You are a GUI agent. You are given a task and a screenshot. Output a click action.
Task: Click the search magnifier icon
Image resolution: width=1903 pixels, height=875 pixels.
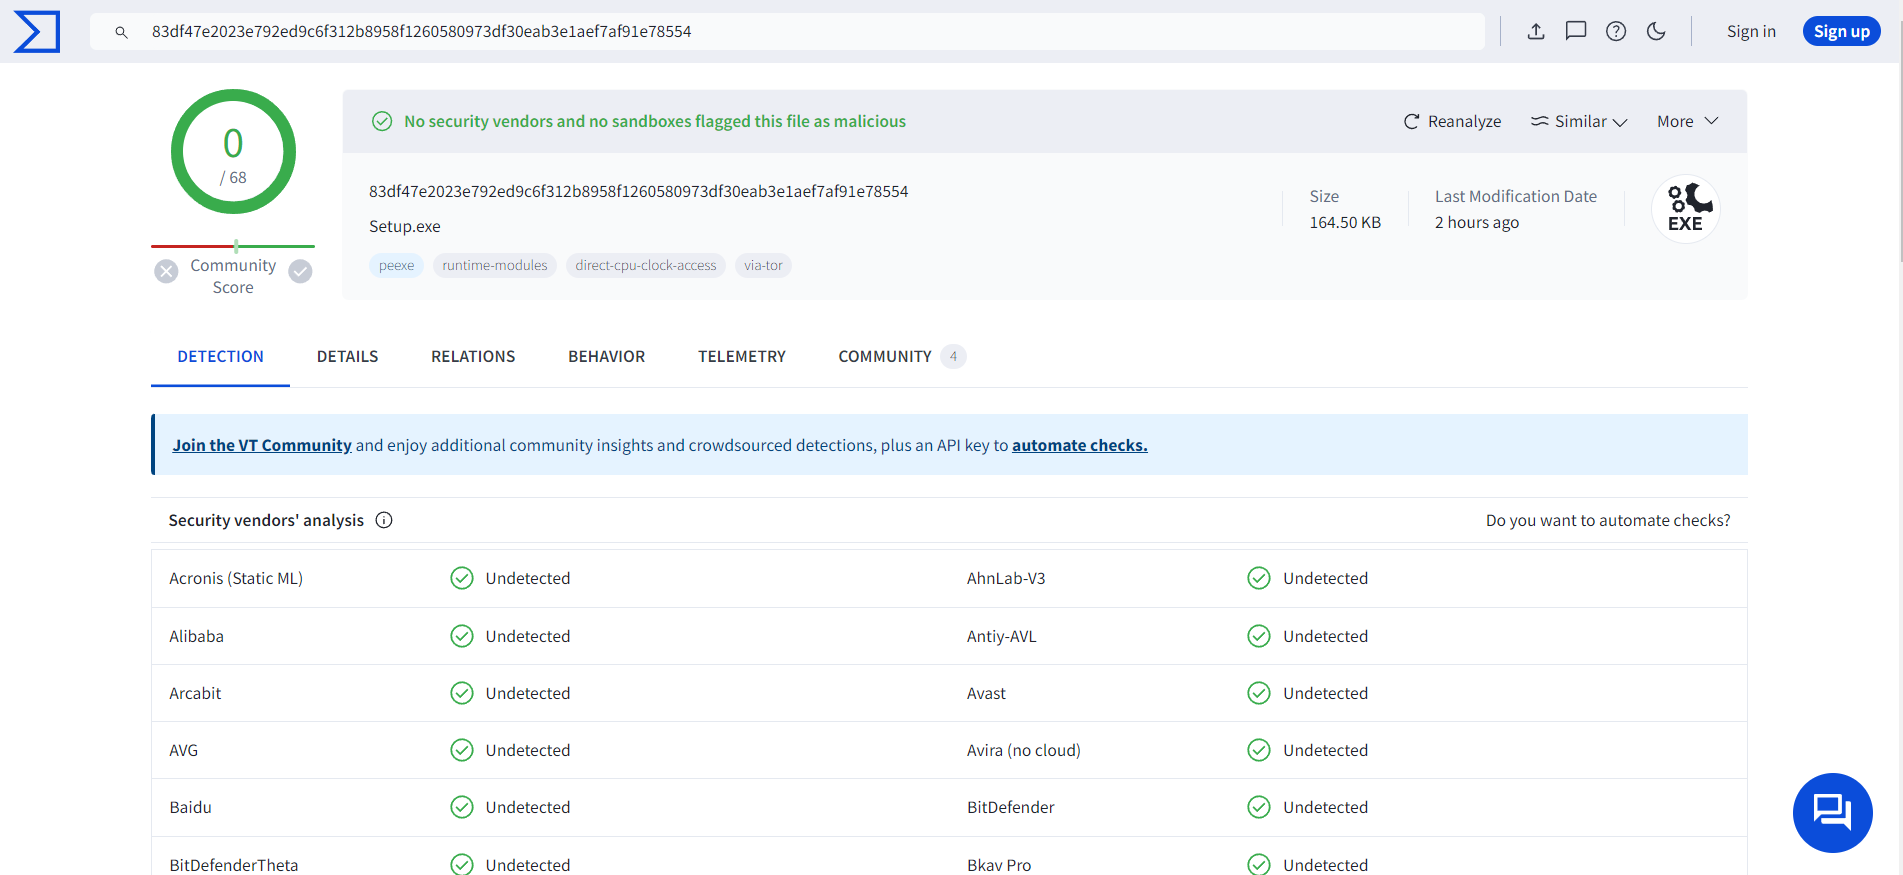click(121, 32)
